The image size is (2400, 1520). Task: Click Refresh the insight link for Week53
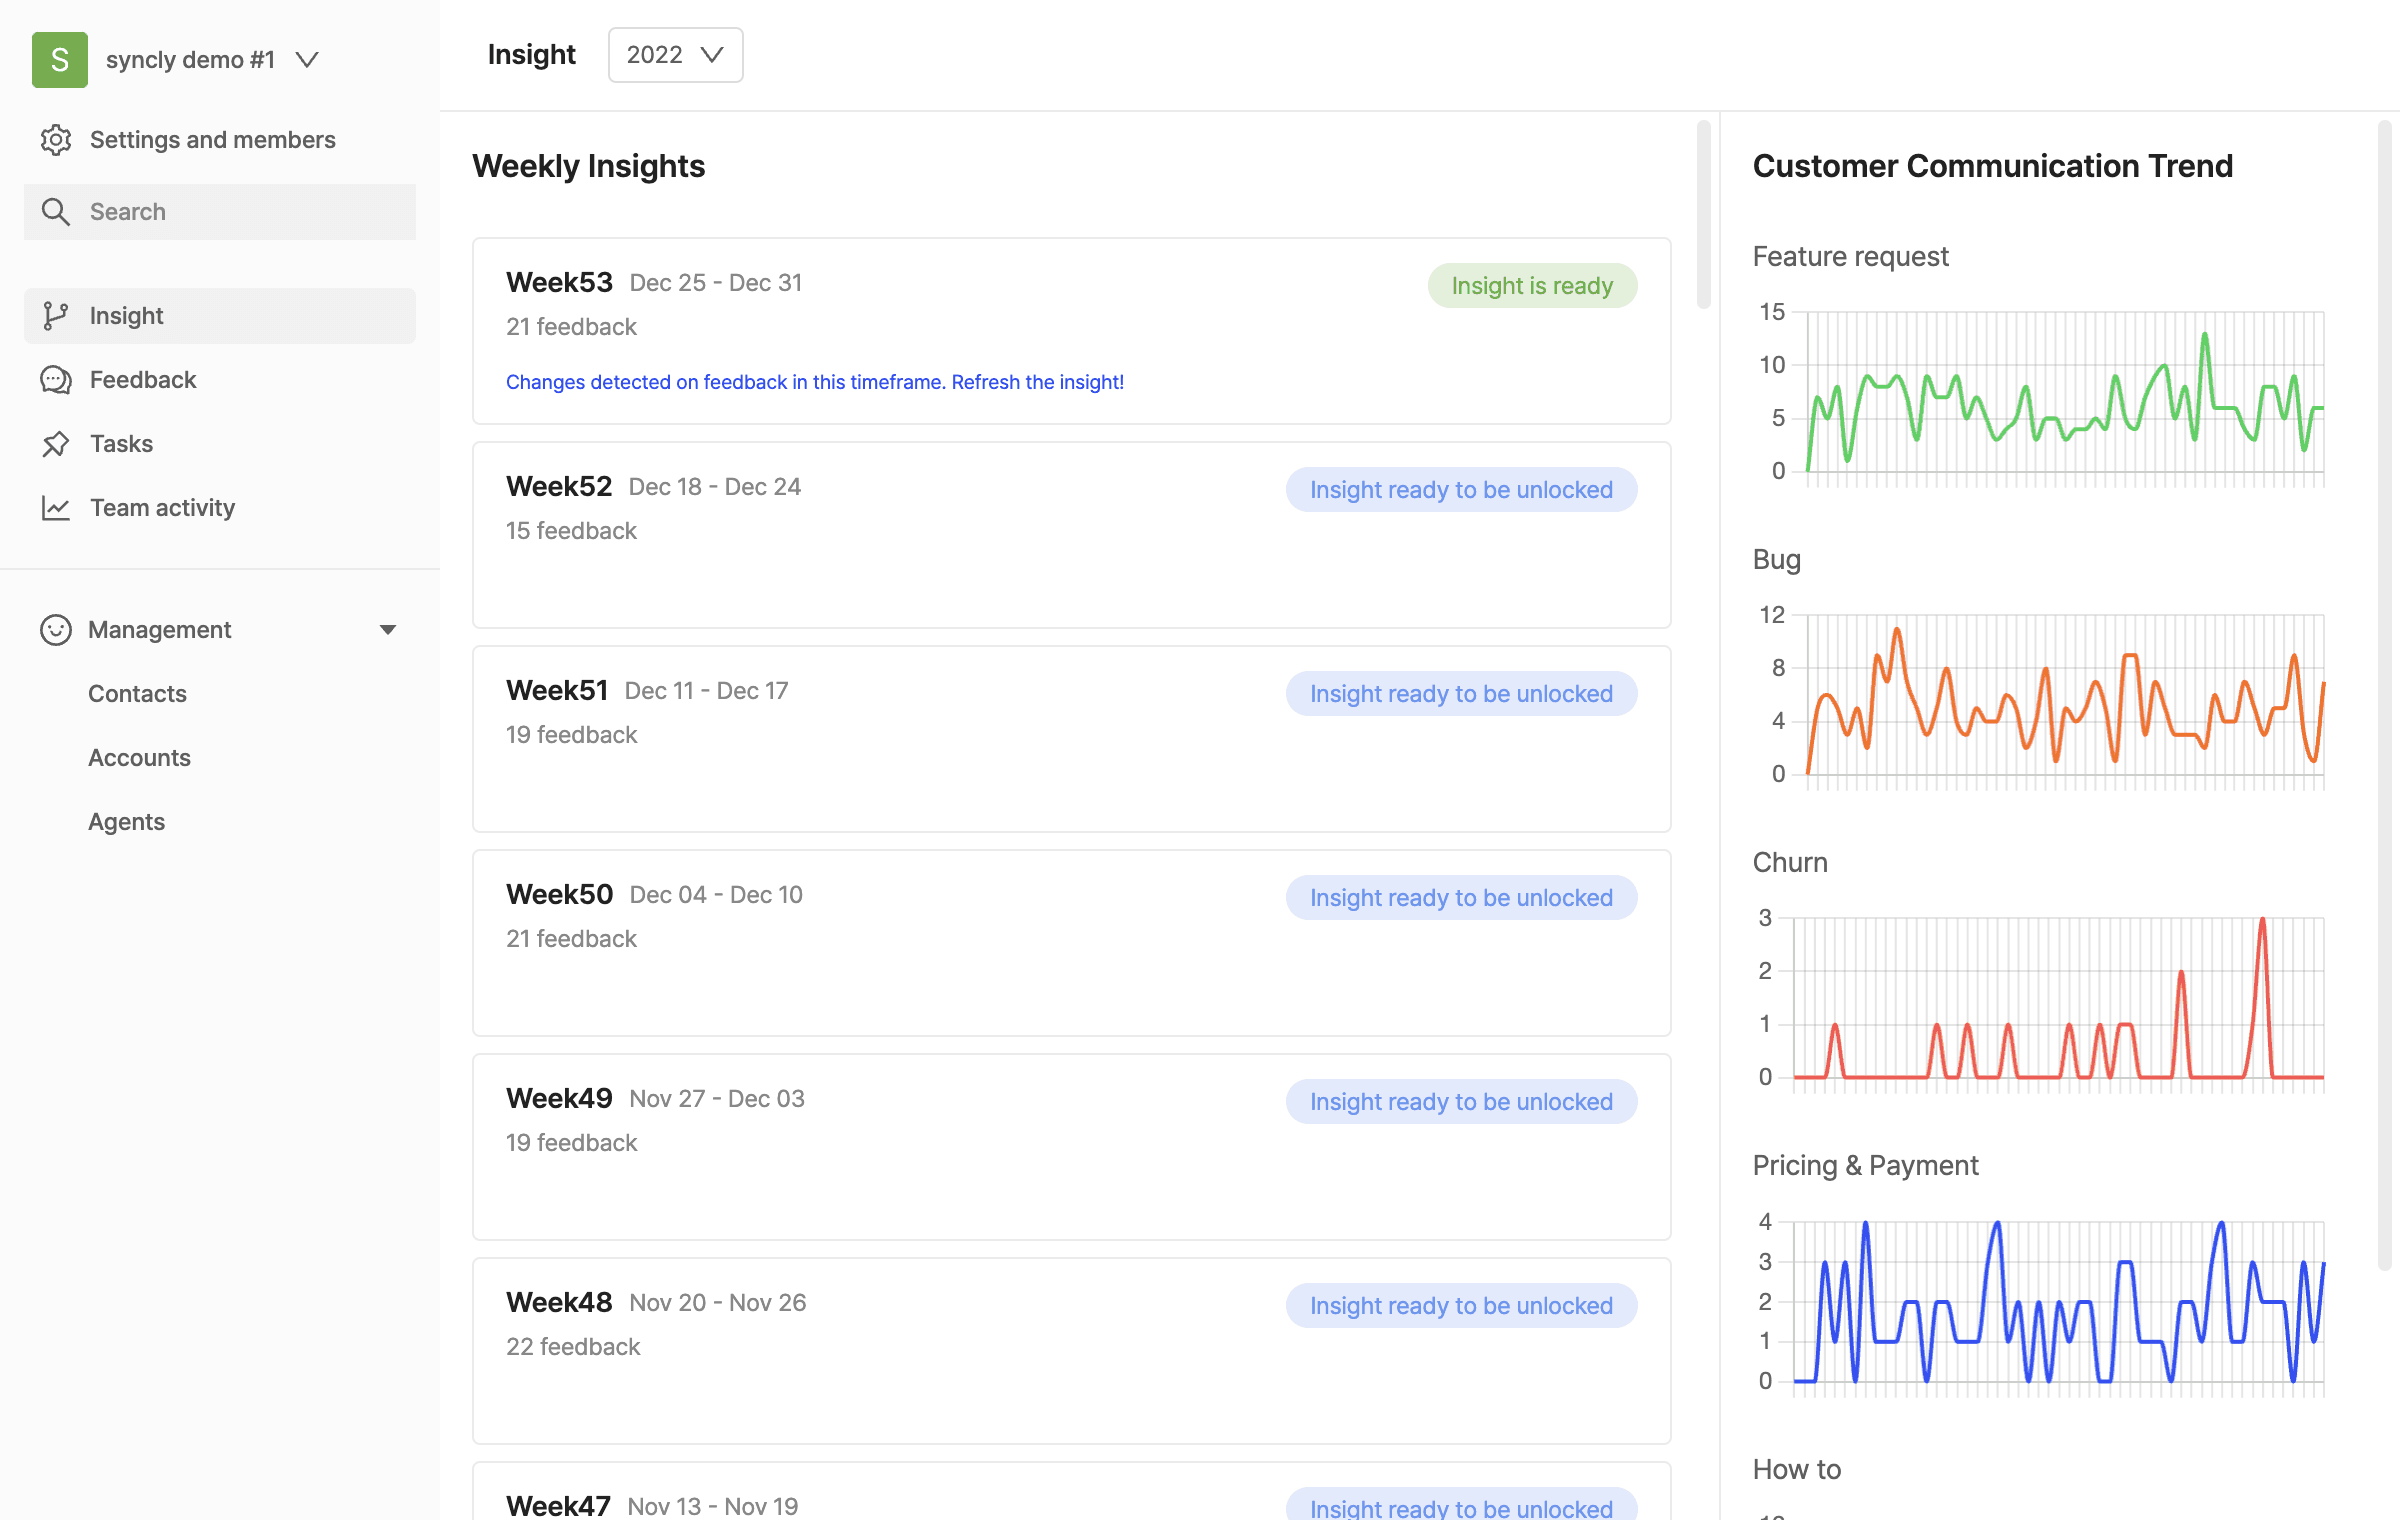pos(1036,378)
